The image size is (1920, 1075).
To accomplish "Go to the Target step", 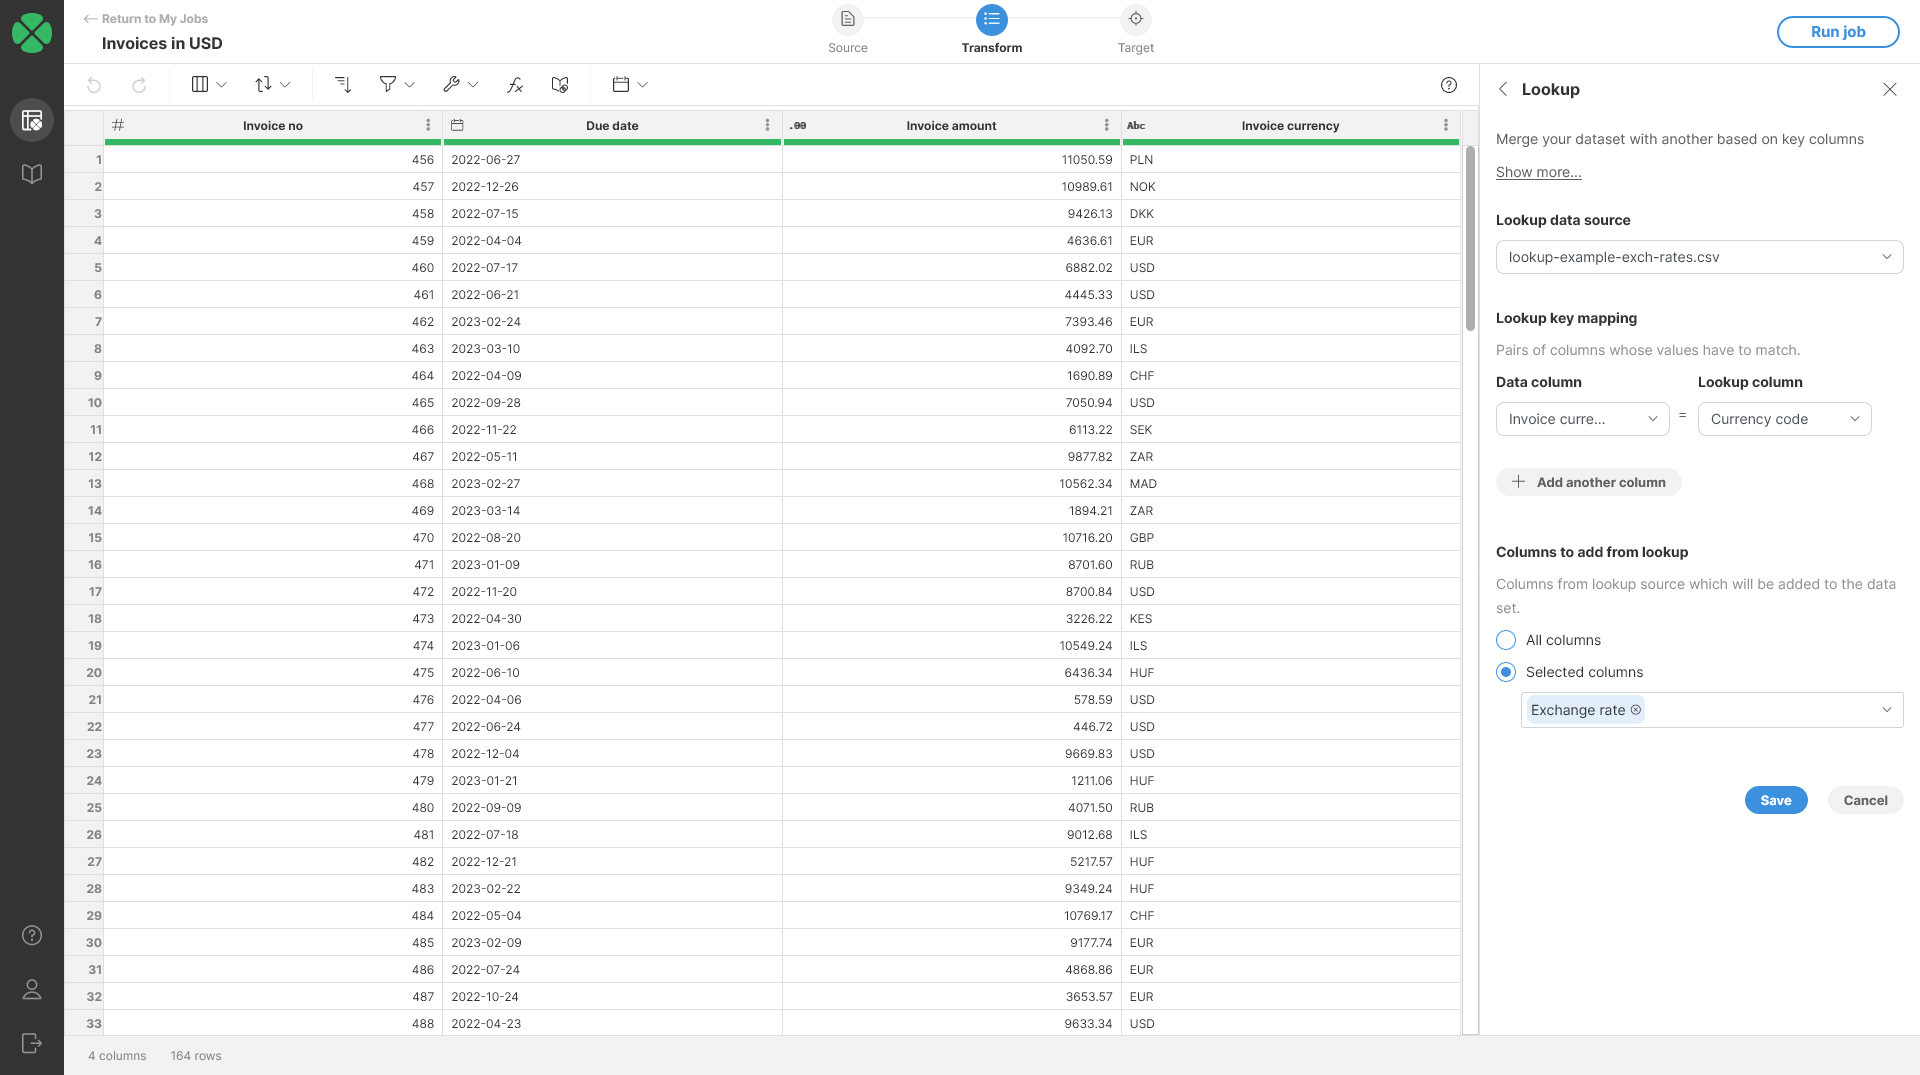I will (x=1136, y=19).
